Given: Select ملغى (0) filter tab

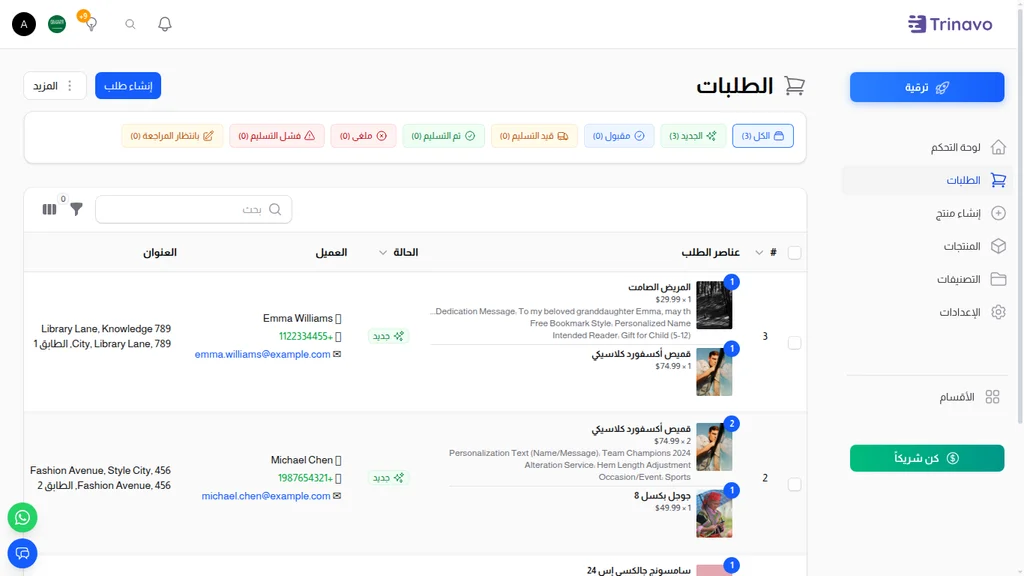Looking at the screenshot, I should [363, 136].
